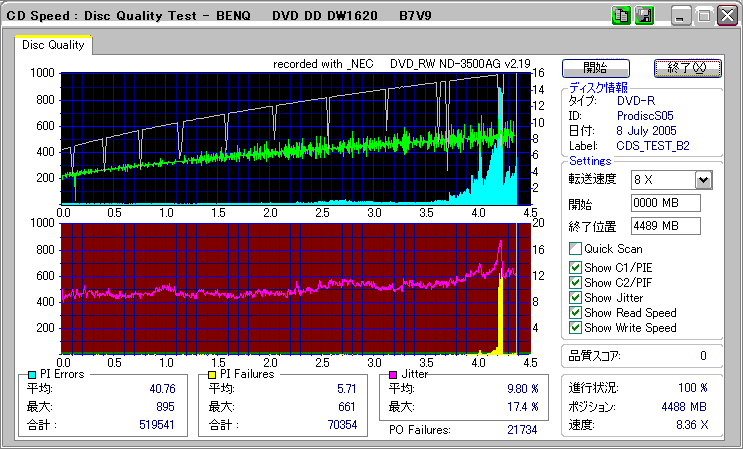Open the 8 X transfer speed dropdown
Viewport: 743px width, 449px height.
[x=702, y=179]
